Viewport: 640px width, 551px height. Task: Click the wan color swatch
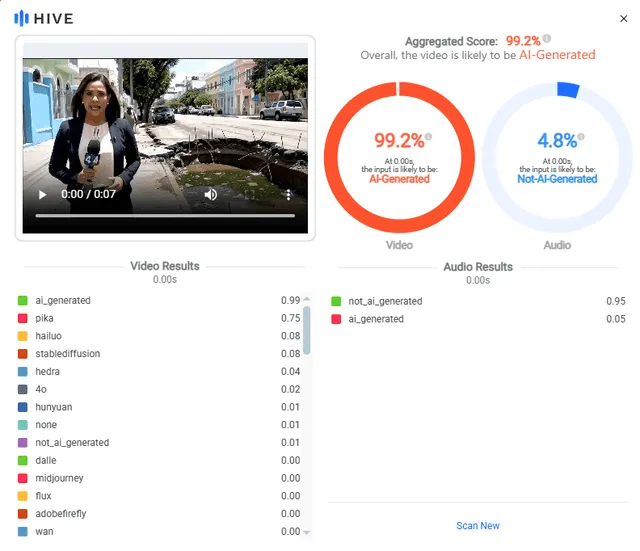coord(23,531)
